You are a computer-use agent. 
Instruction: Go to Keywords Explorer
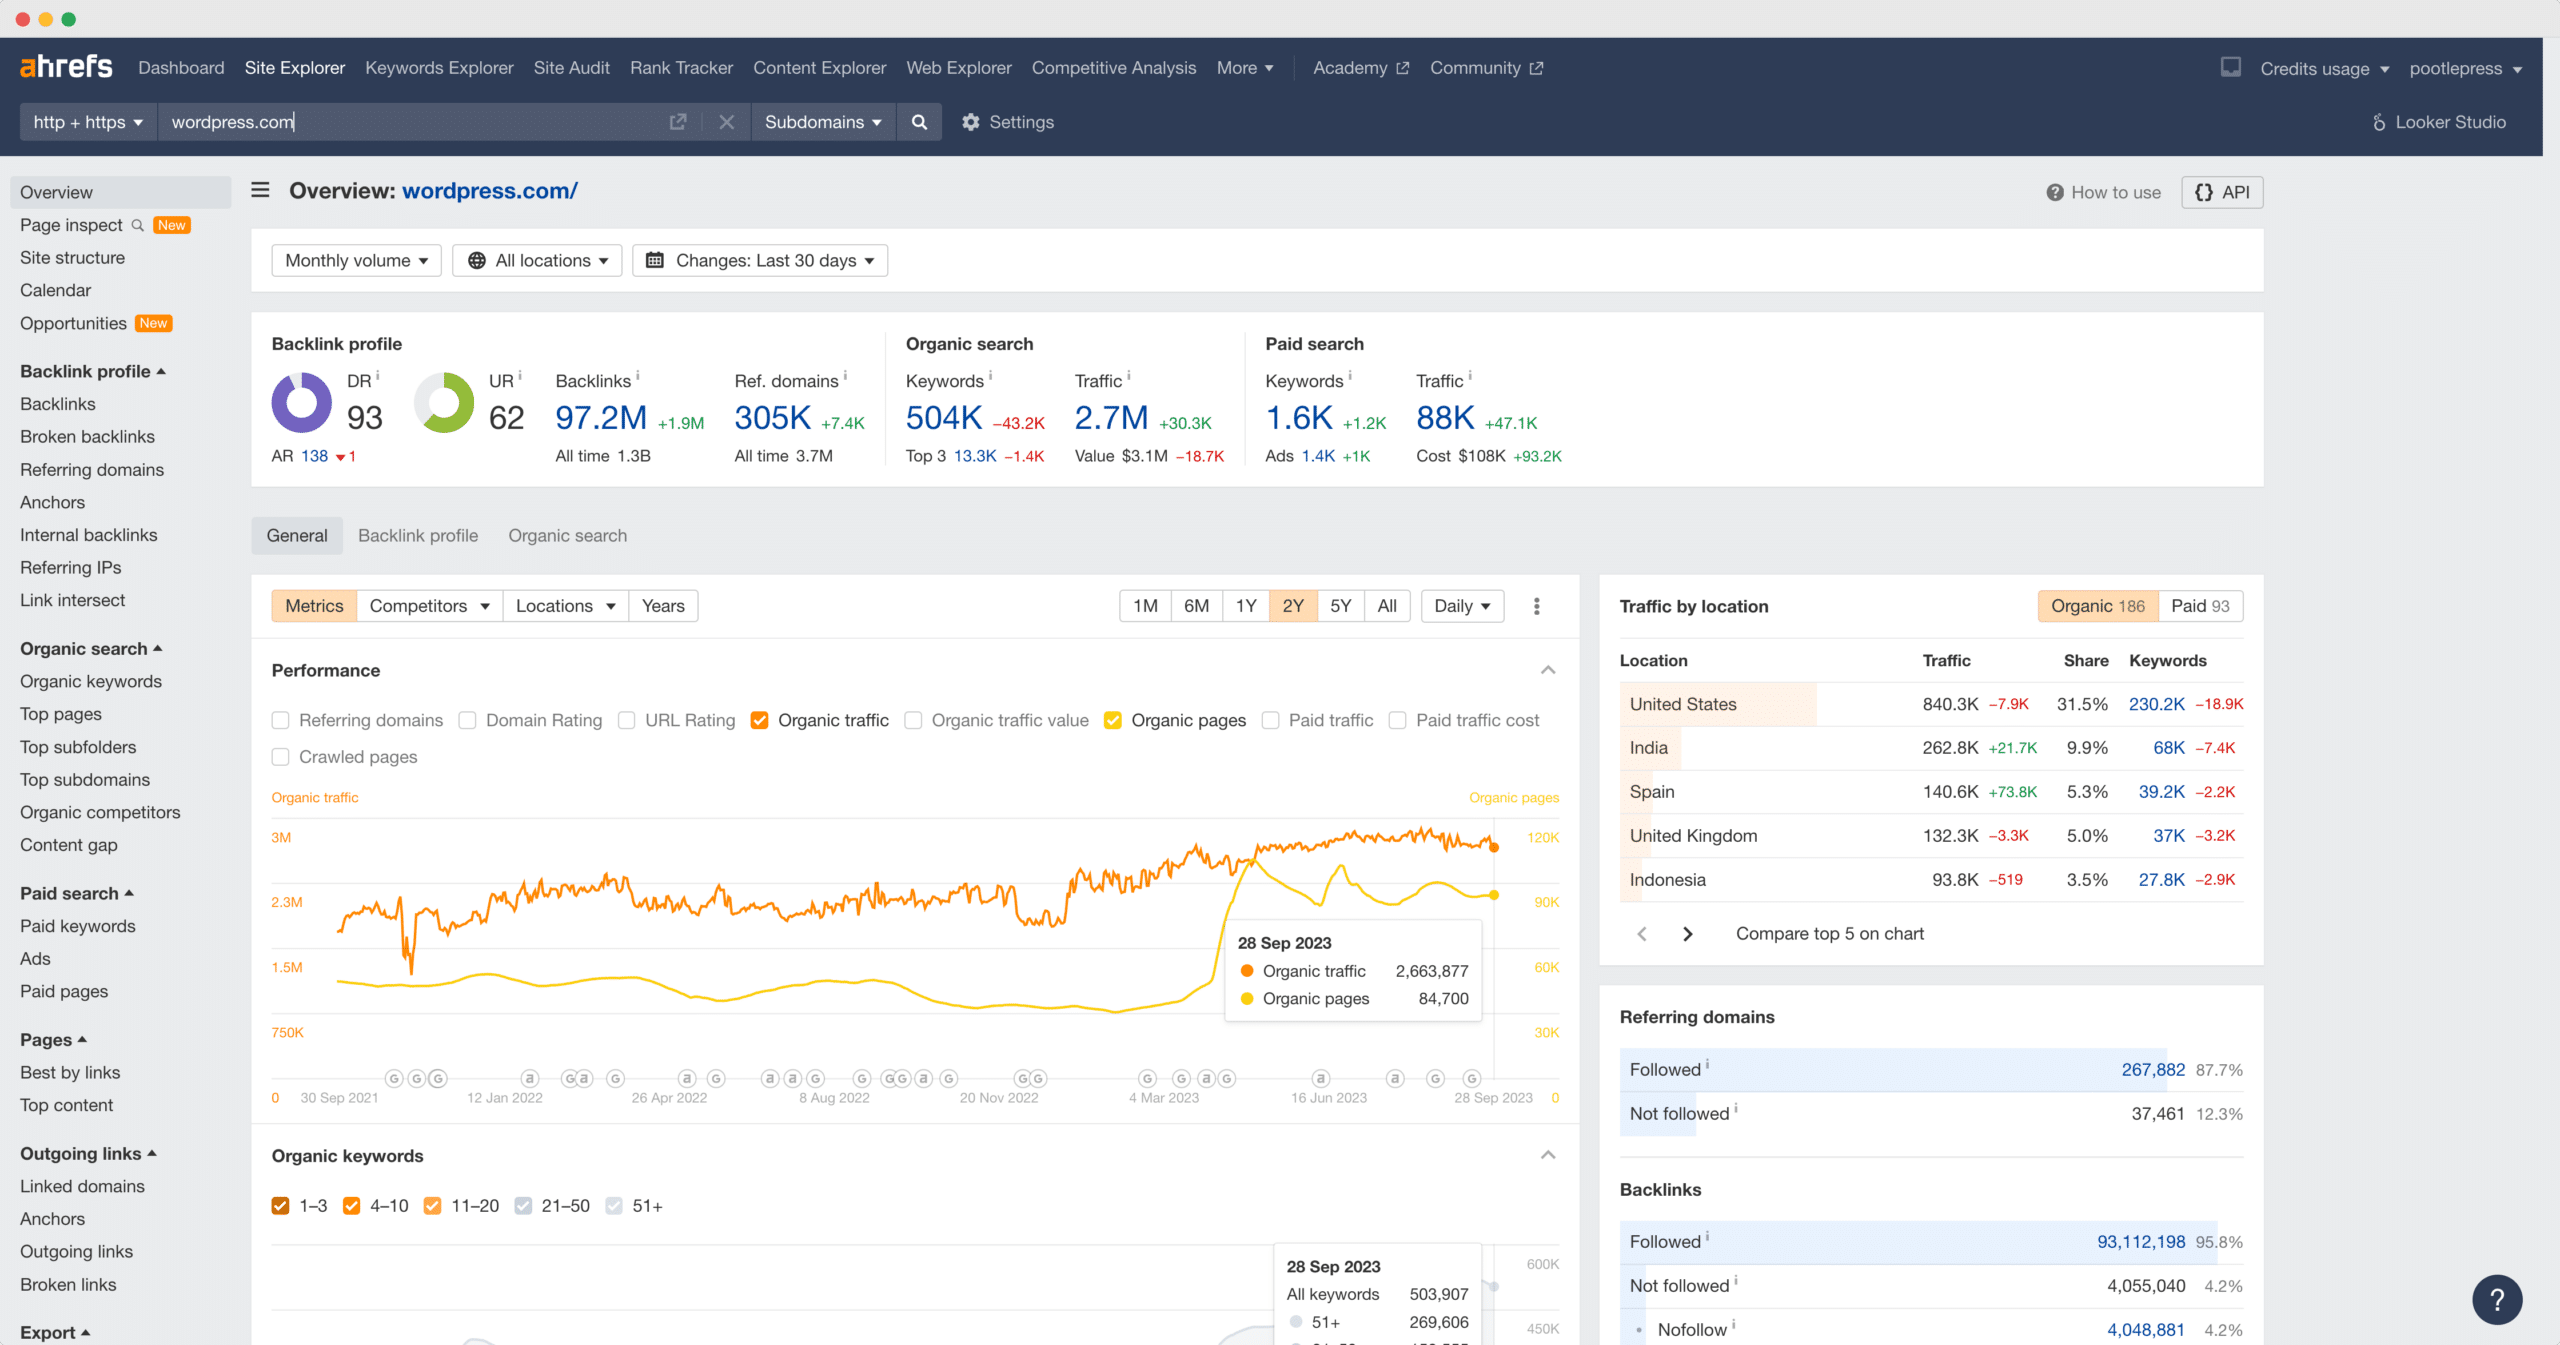439,67
